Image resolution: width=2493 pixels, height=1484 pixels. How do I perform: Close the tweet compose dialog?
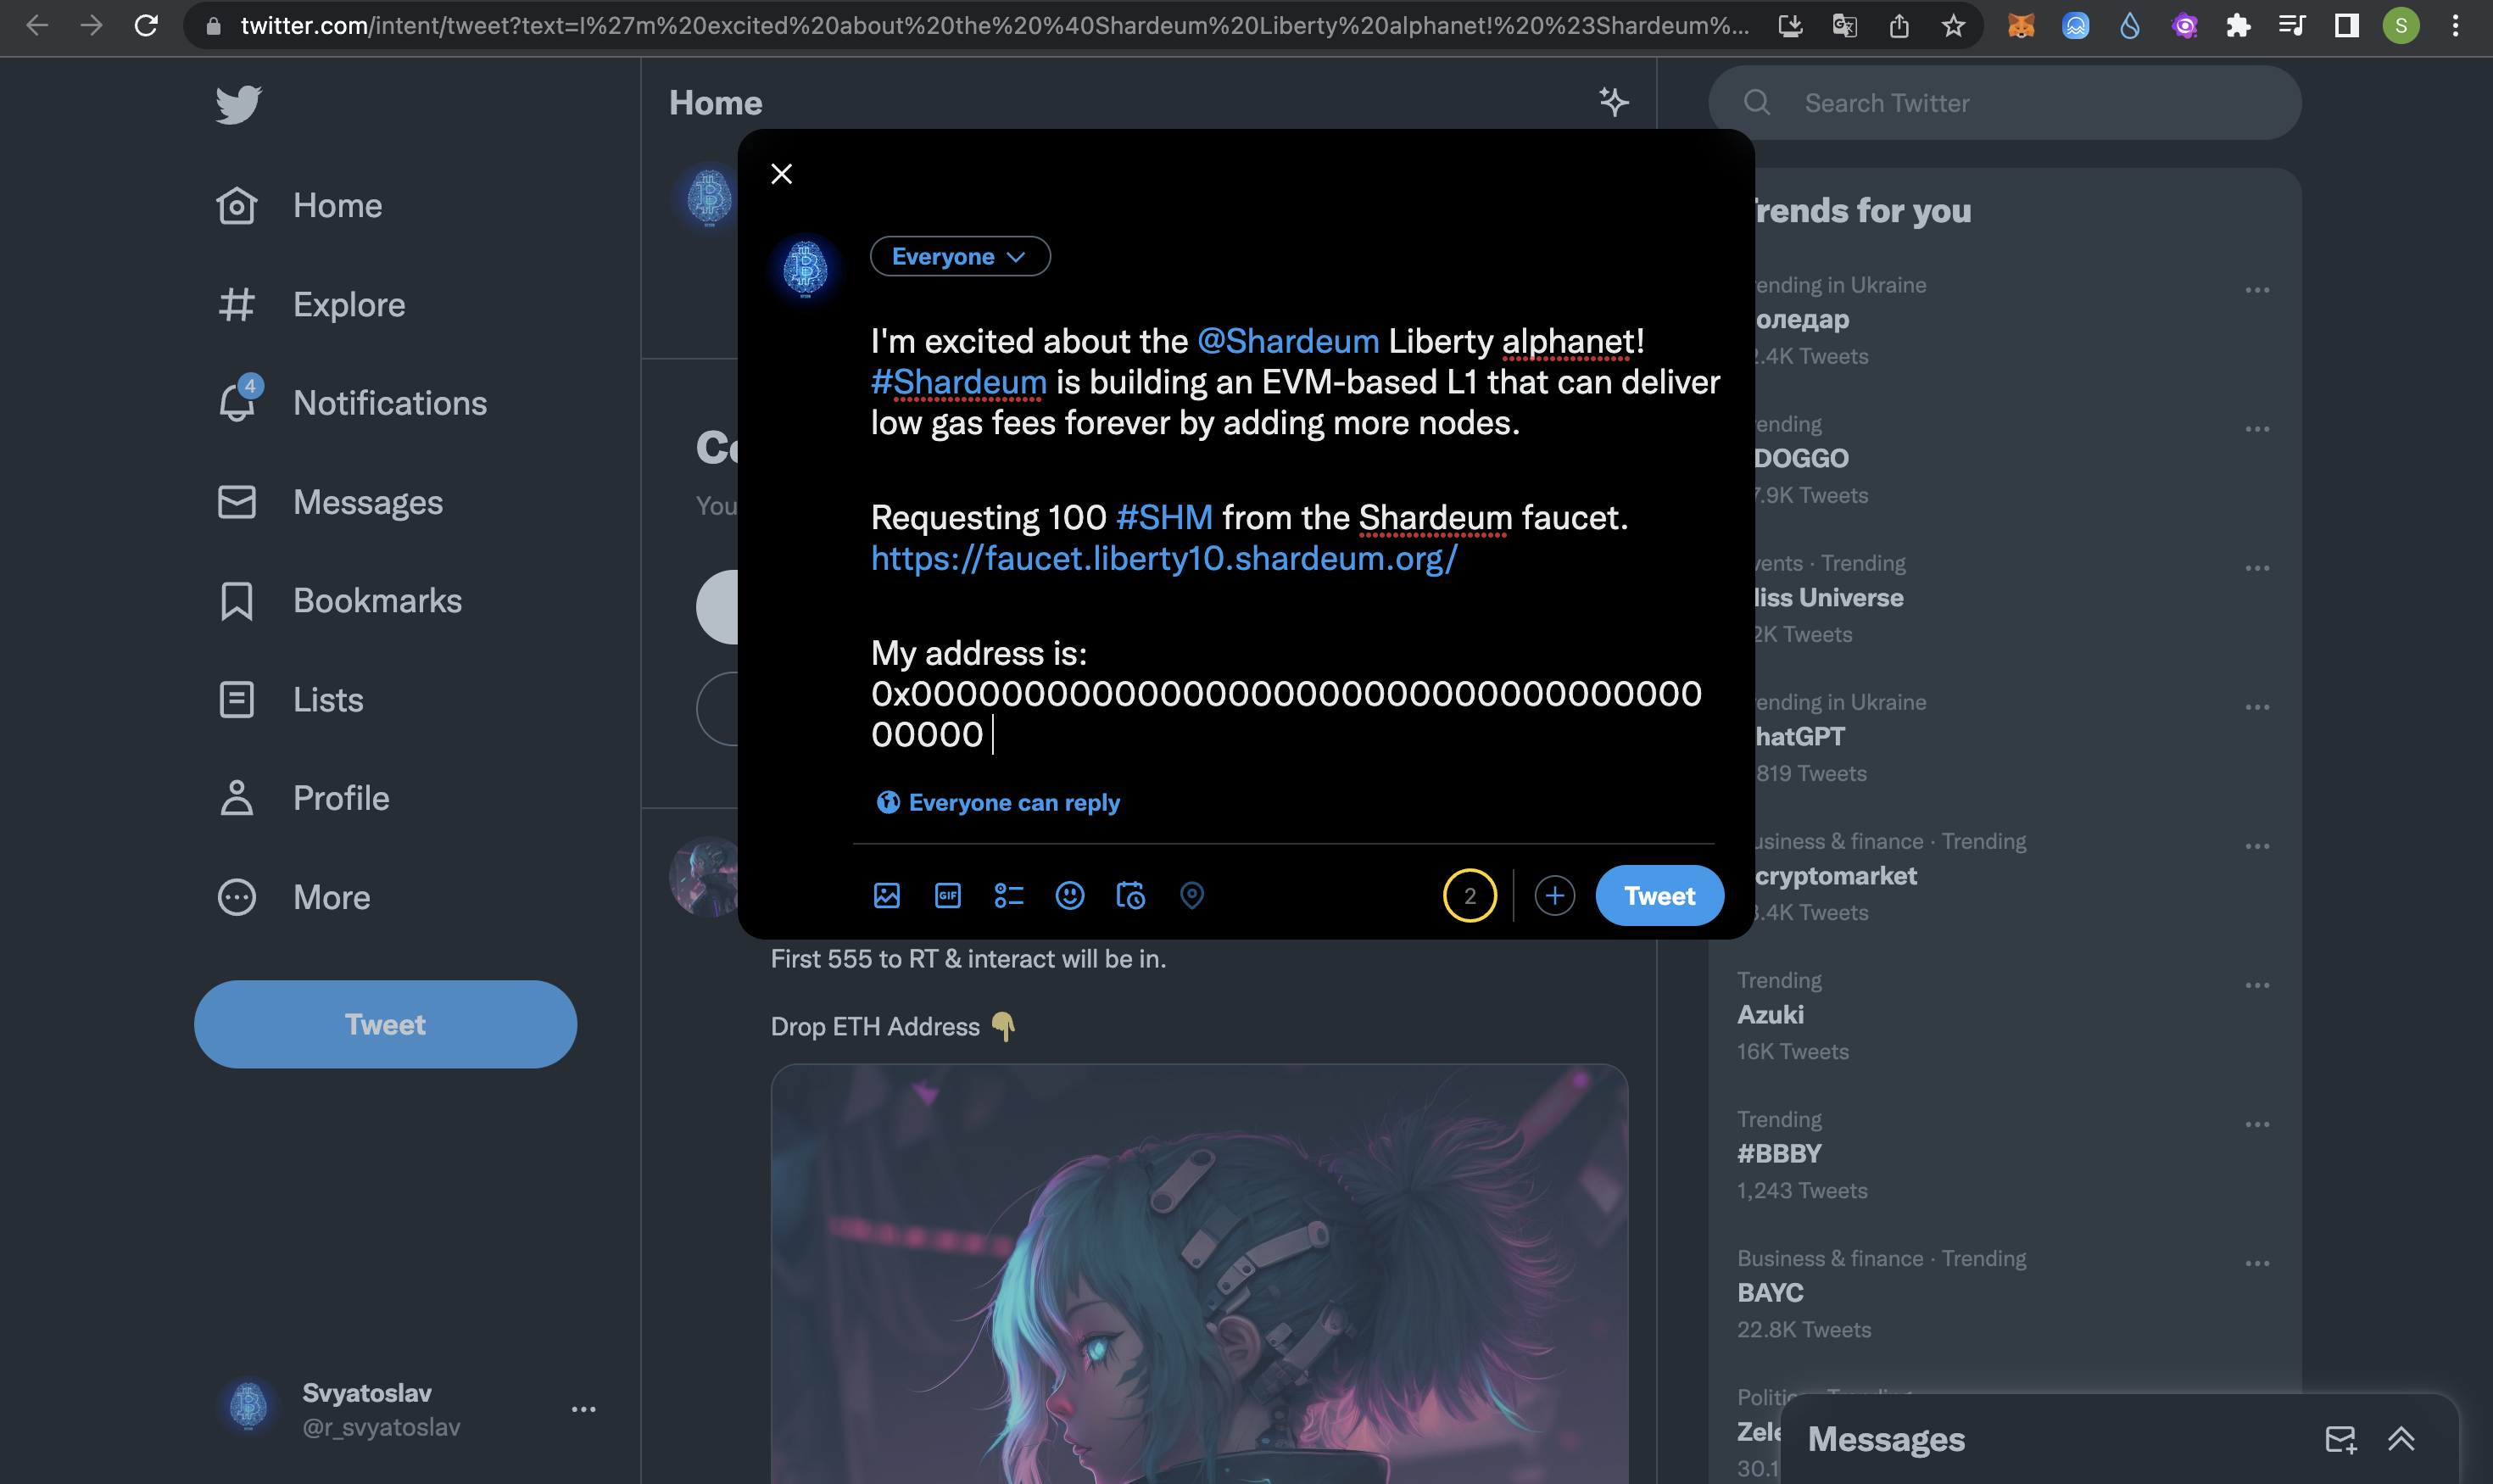tap(782, 174)
